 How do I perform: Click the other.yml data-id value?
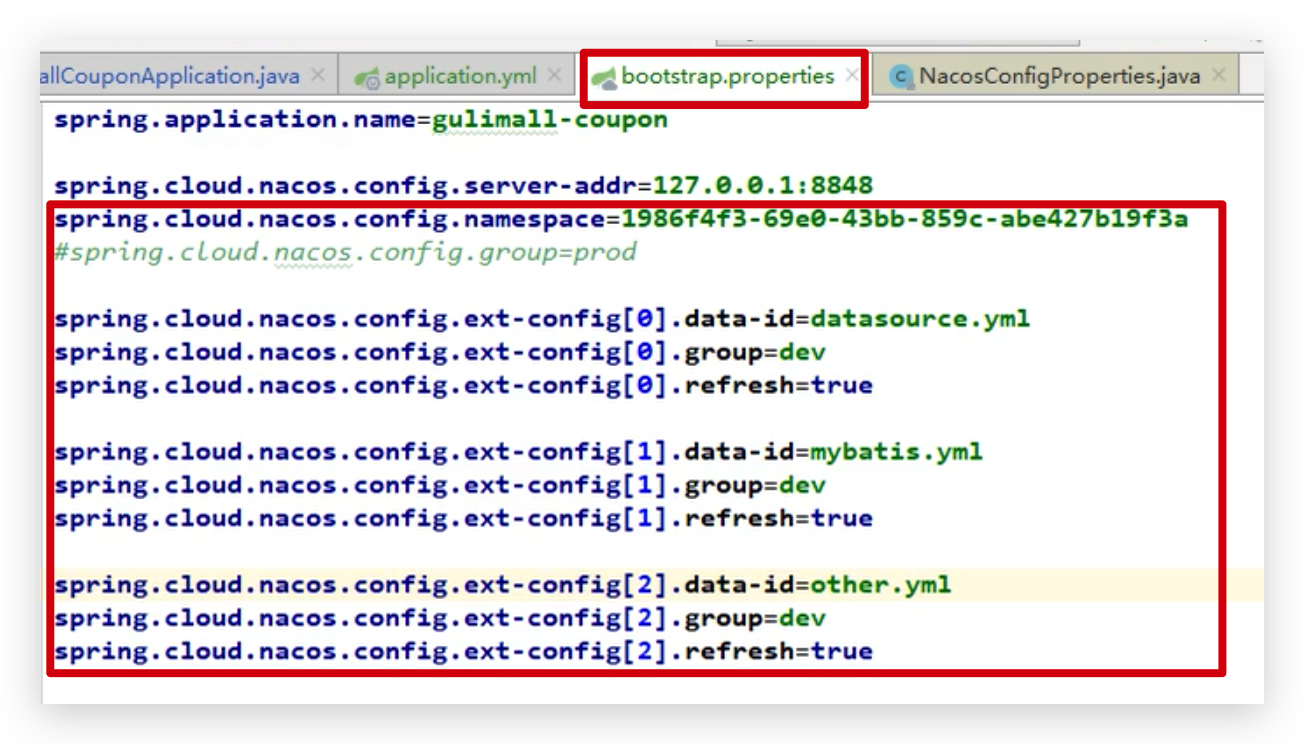click(x=880, y=585)
